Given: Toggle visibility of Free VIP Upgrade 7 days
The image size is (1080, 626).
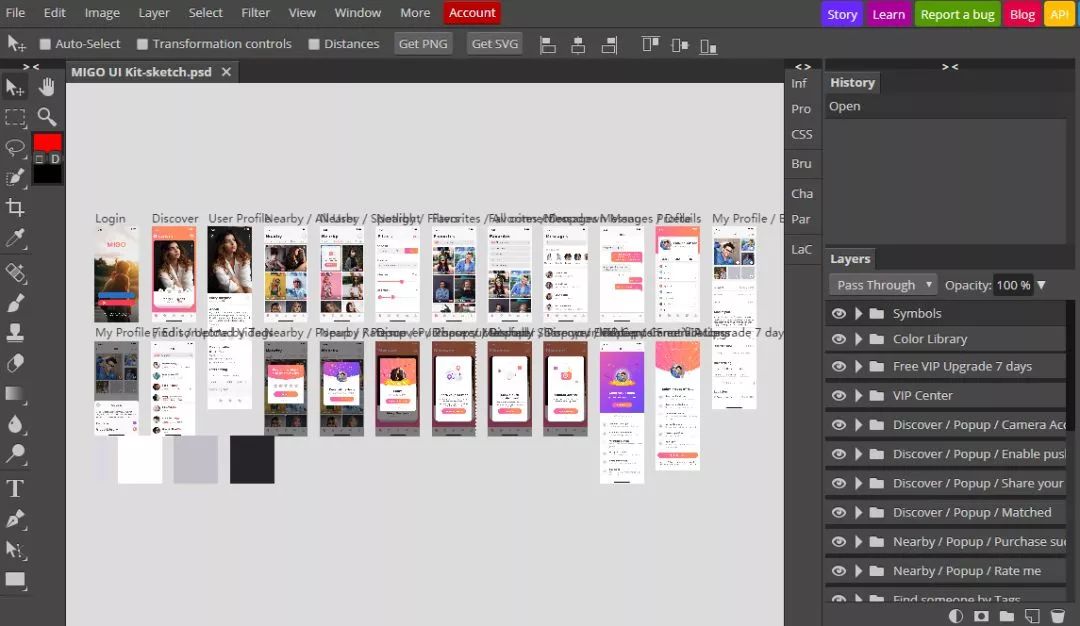Looking at the screenshot, I should pos(838,366).
